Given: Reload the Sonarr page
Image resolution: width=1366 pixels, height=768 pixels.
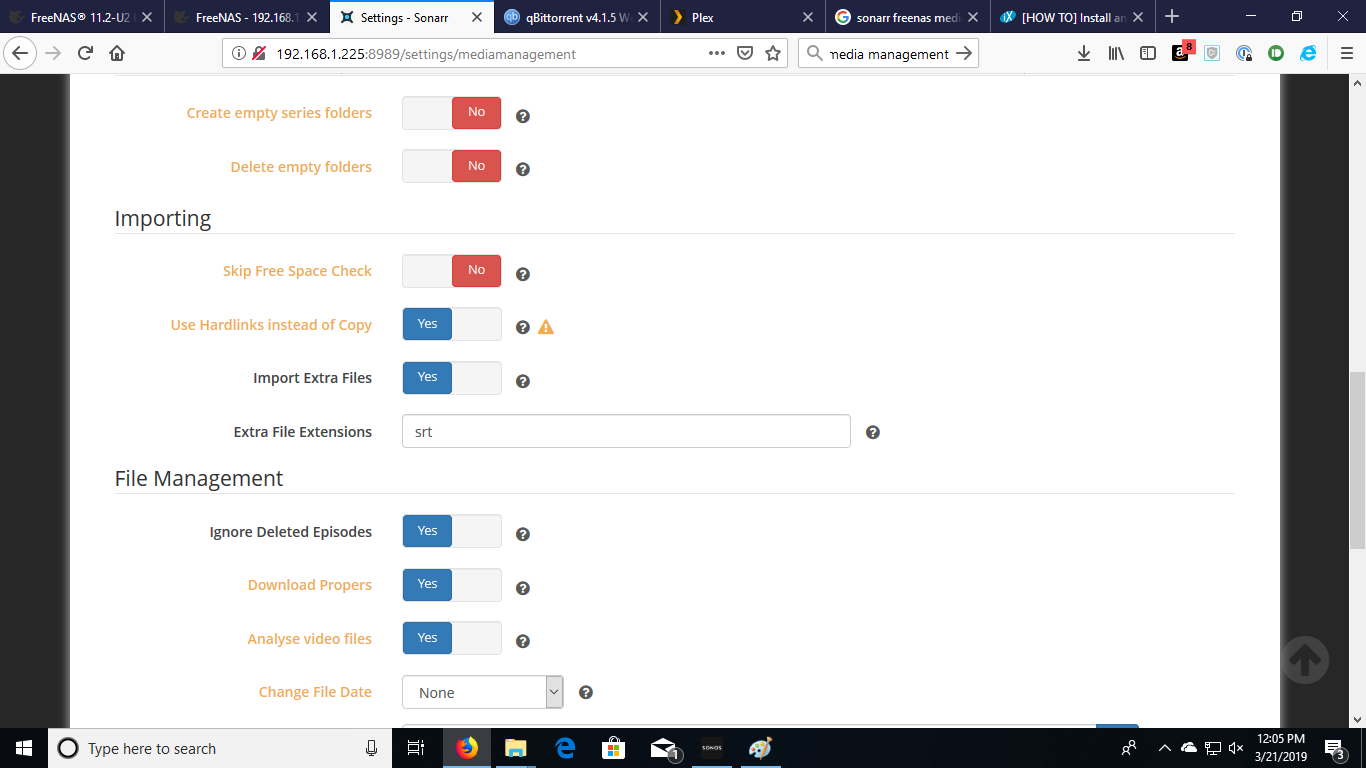Looking at the screenshot, I should point(85,54).
